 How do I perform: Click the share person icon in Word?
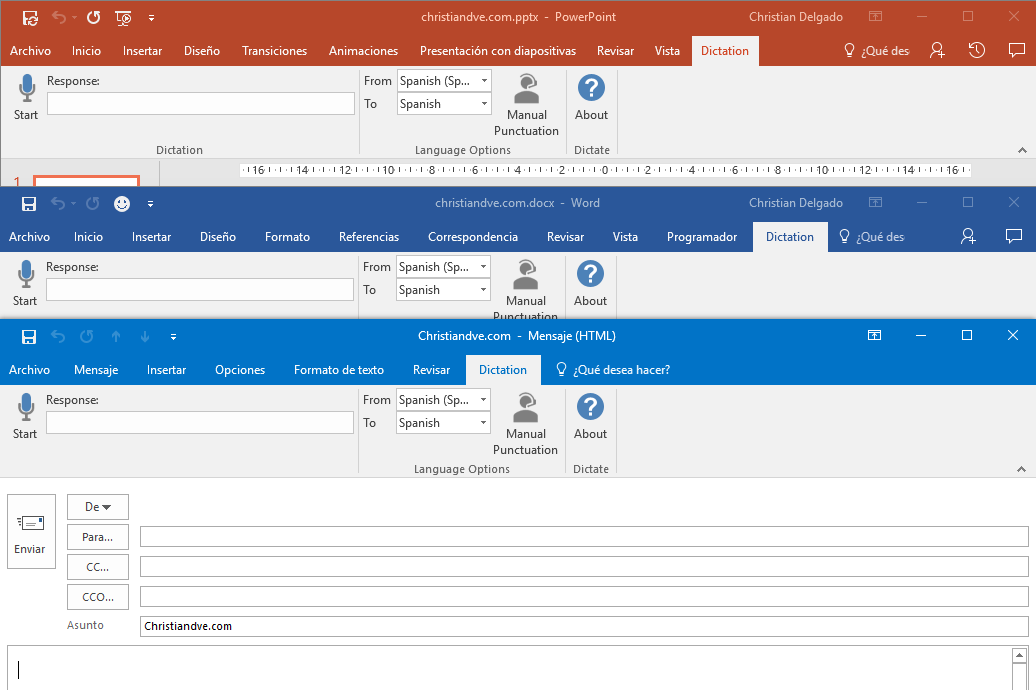coord(968,236)
